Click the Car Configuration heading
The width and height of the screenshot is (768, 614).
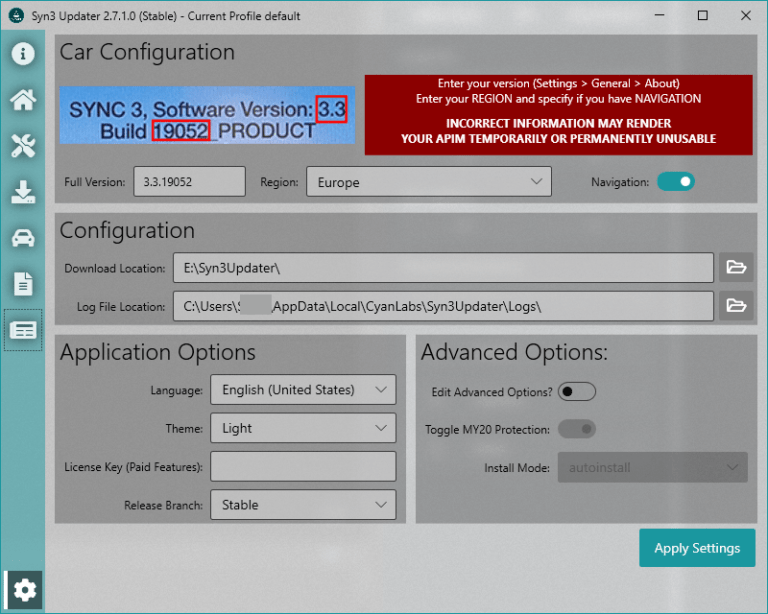(x=147, y=52)
